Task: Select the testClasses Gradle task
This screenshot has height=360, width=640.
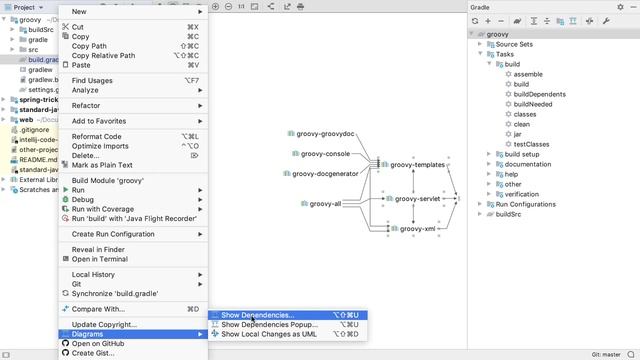Action: (x=531, y=144)
